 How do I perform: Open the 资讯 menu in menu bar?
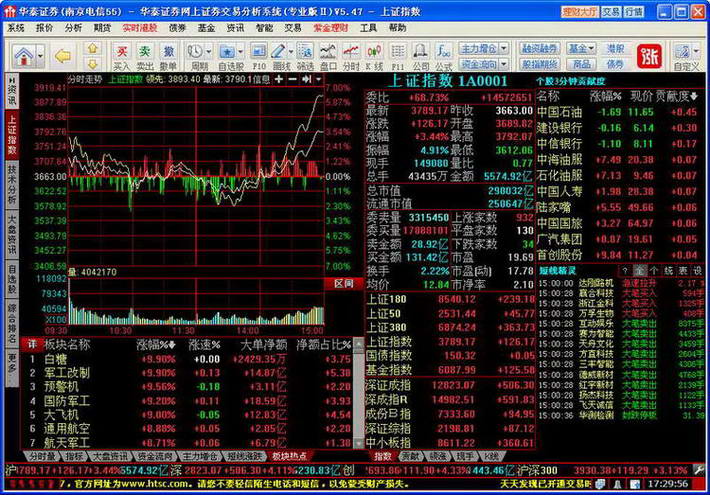tap(235, 28)
